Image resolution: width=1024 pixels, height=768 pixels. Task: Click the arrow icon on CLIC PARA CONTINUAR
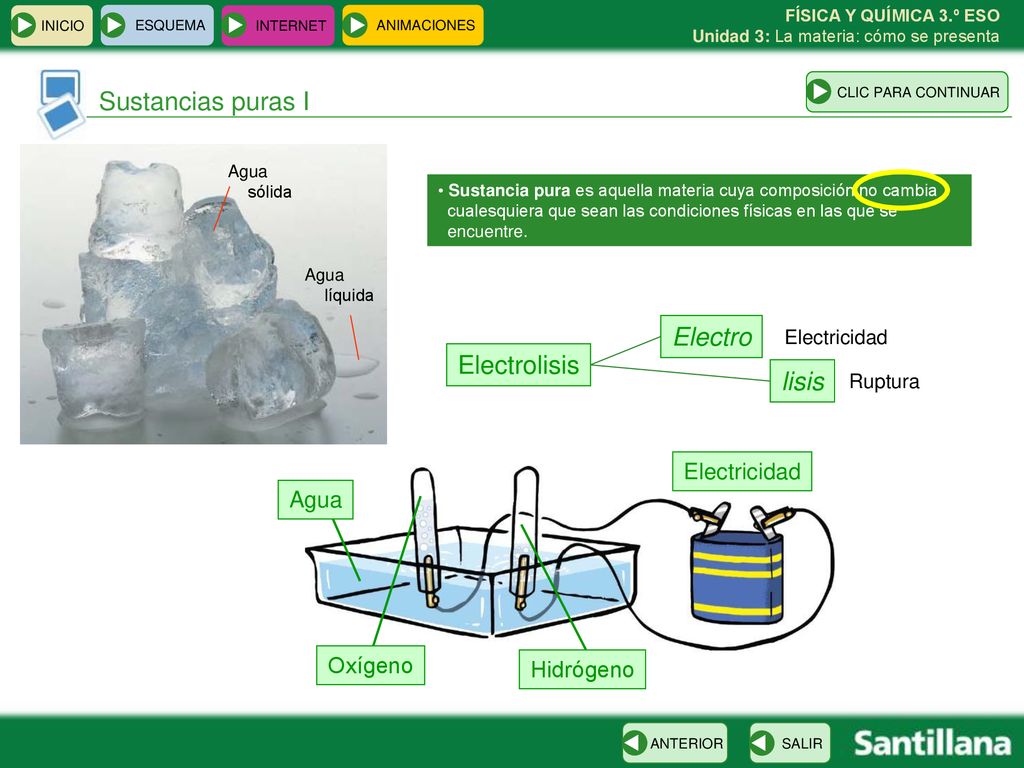click(x=820, y=92)
